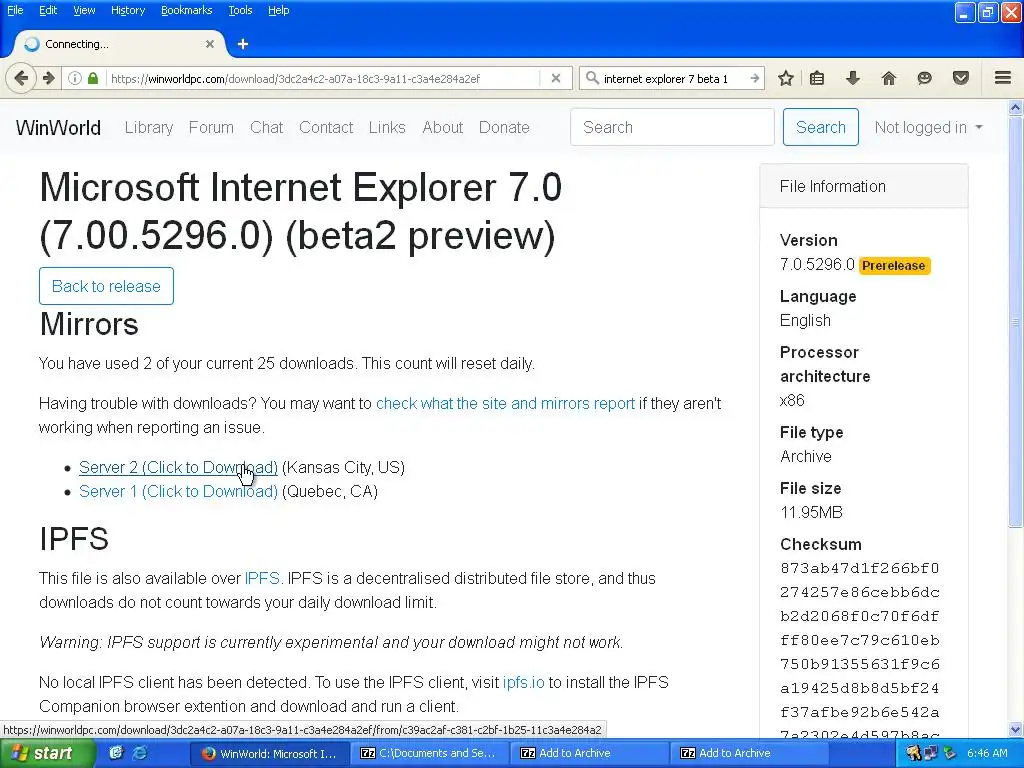Focus the WinWorld Search input field
This screenshot has height=768, width=1024.
tap(672, 127)
